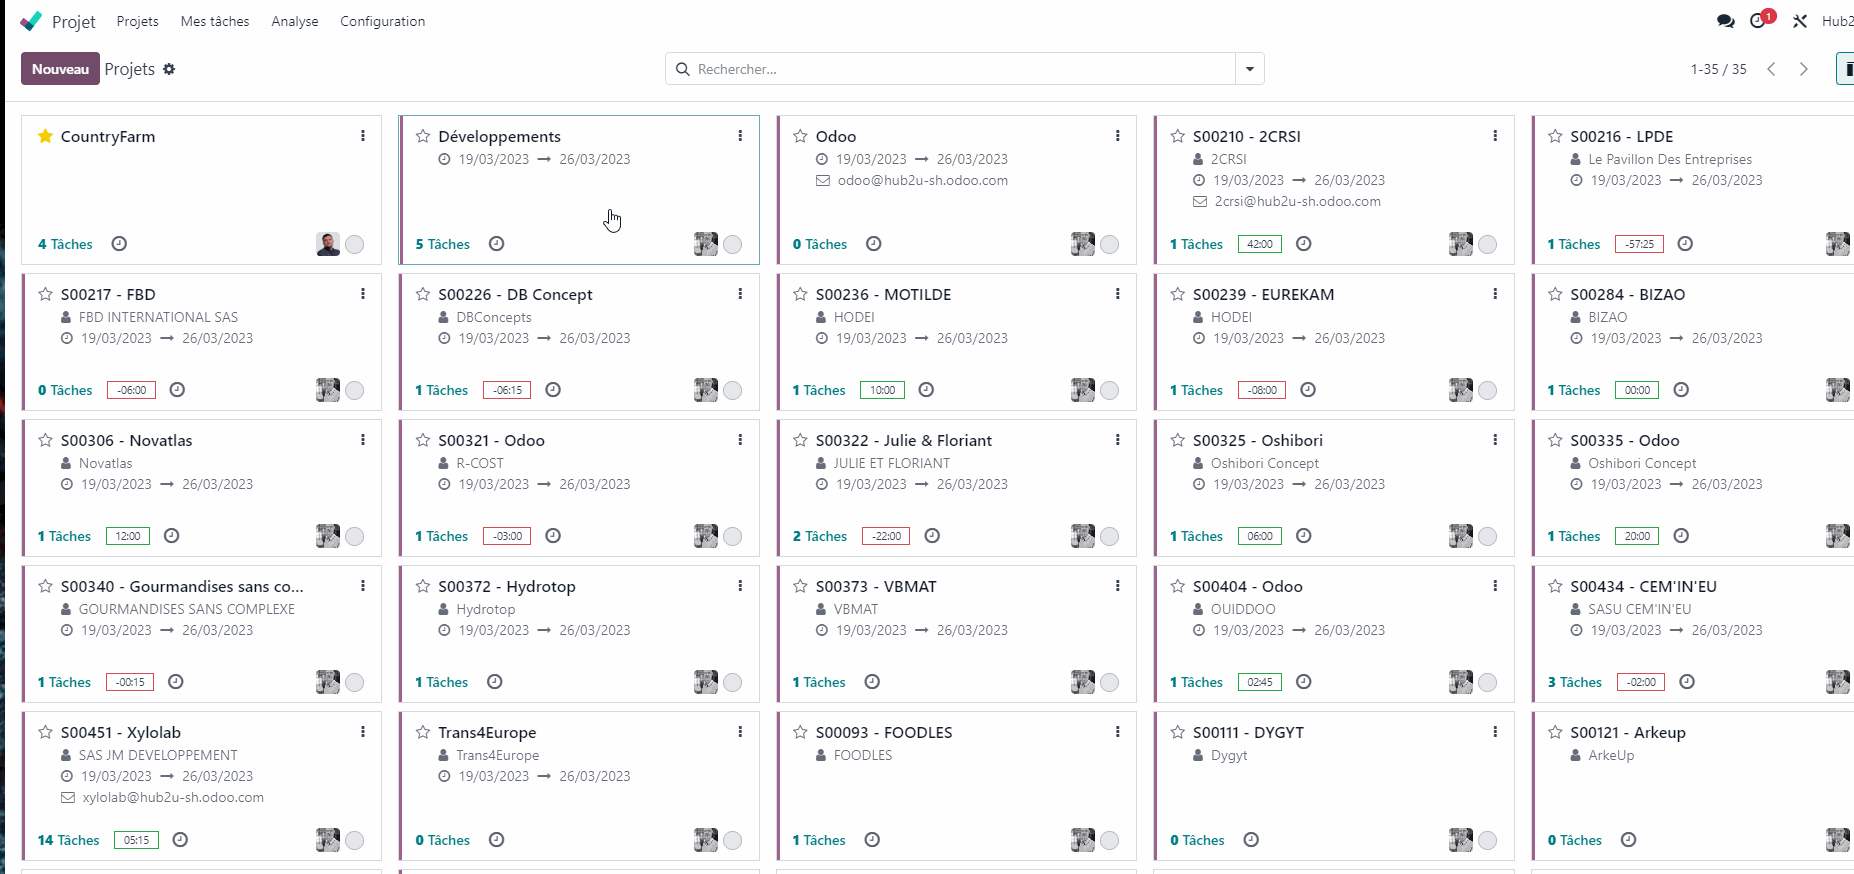Click the user avatar on CountryFarm card
1854x874 pixels.
click(328, 244)
